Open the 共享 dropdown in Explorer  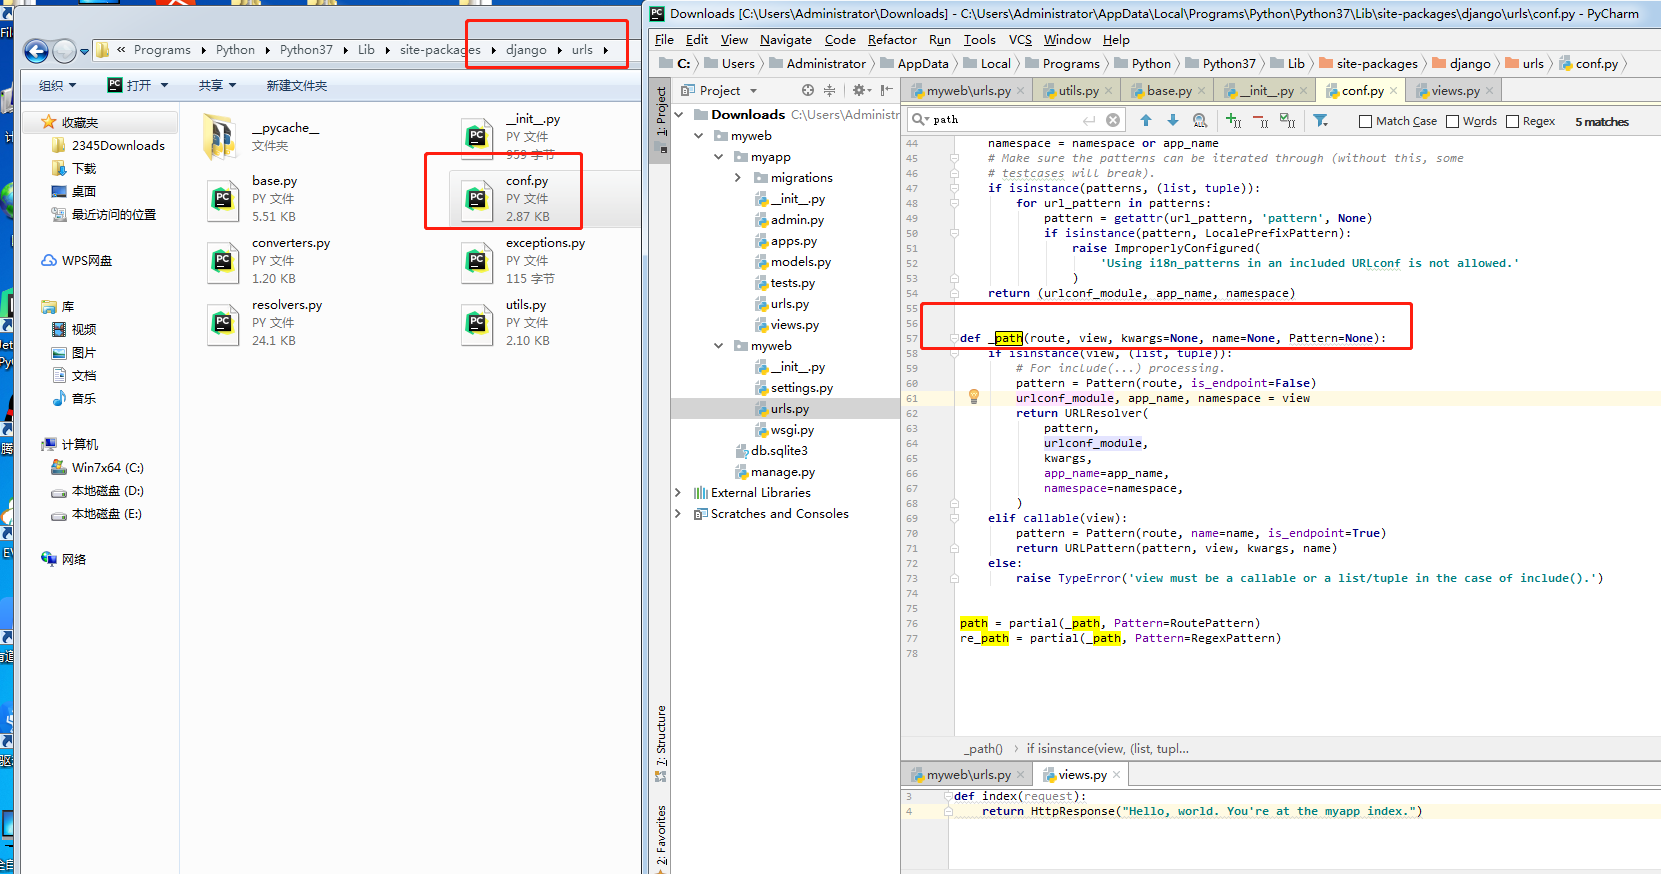pos(217,86)
